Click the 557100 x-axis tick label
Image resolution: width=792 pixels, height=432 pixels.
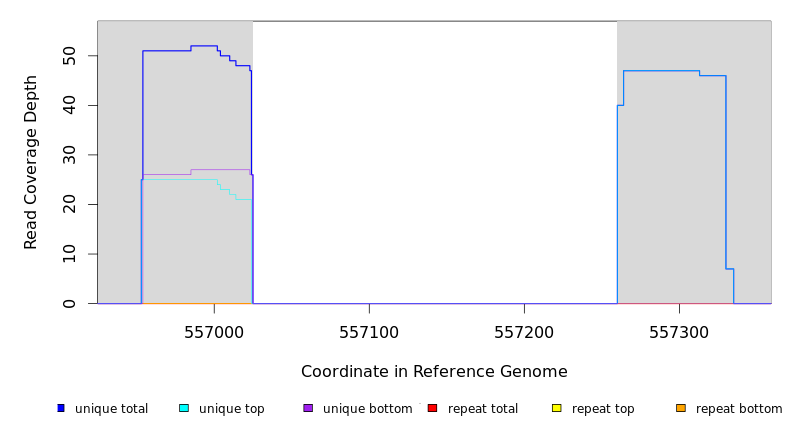tap(369, 332)
